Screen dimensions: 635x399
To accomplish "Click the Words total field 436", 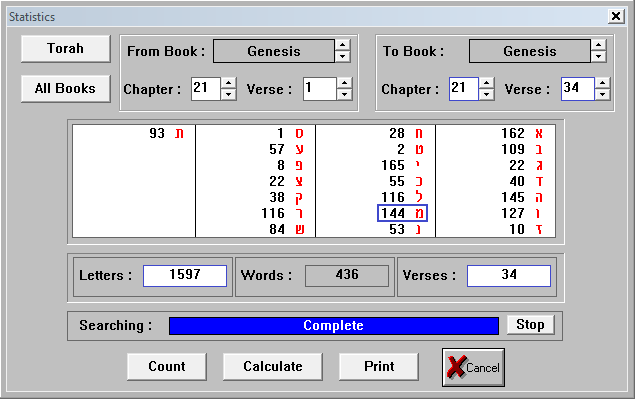I will (x=347, y=275).
